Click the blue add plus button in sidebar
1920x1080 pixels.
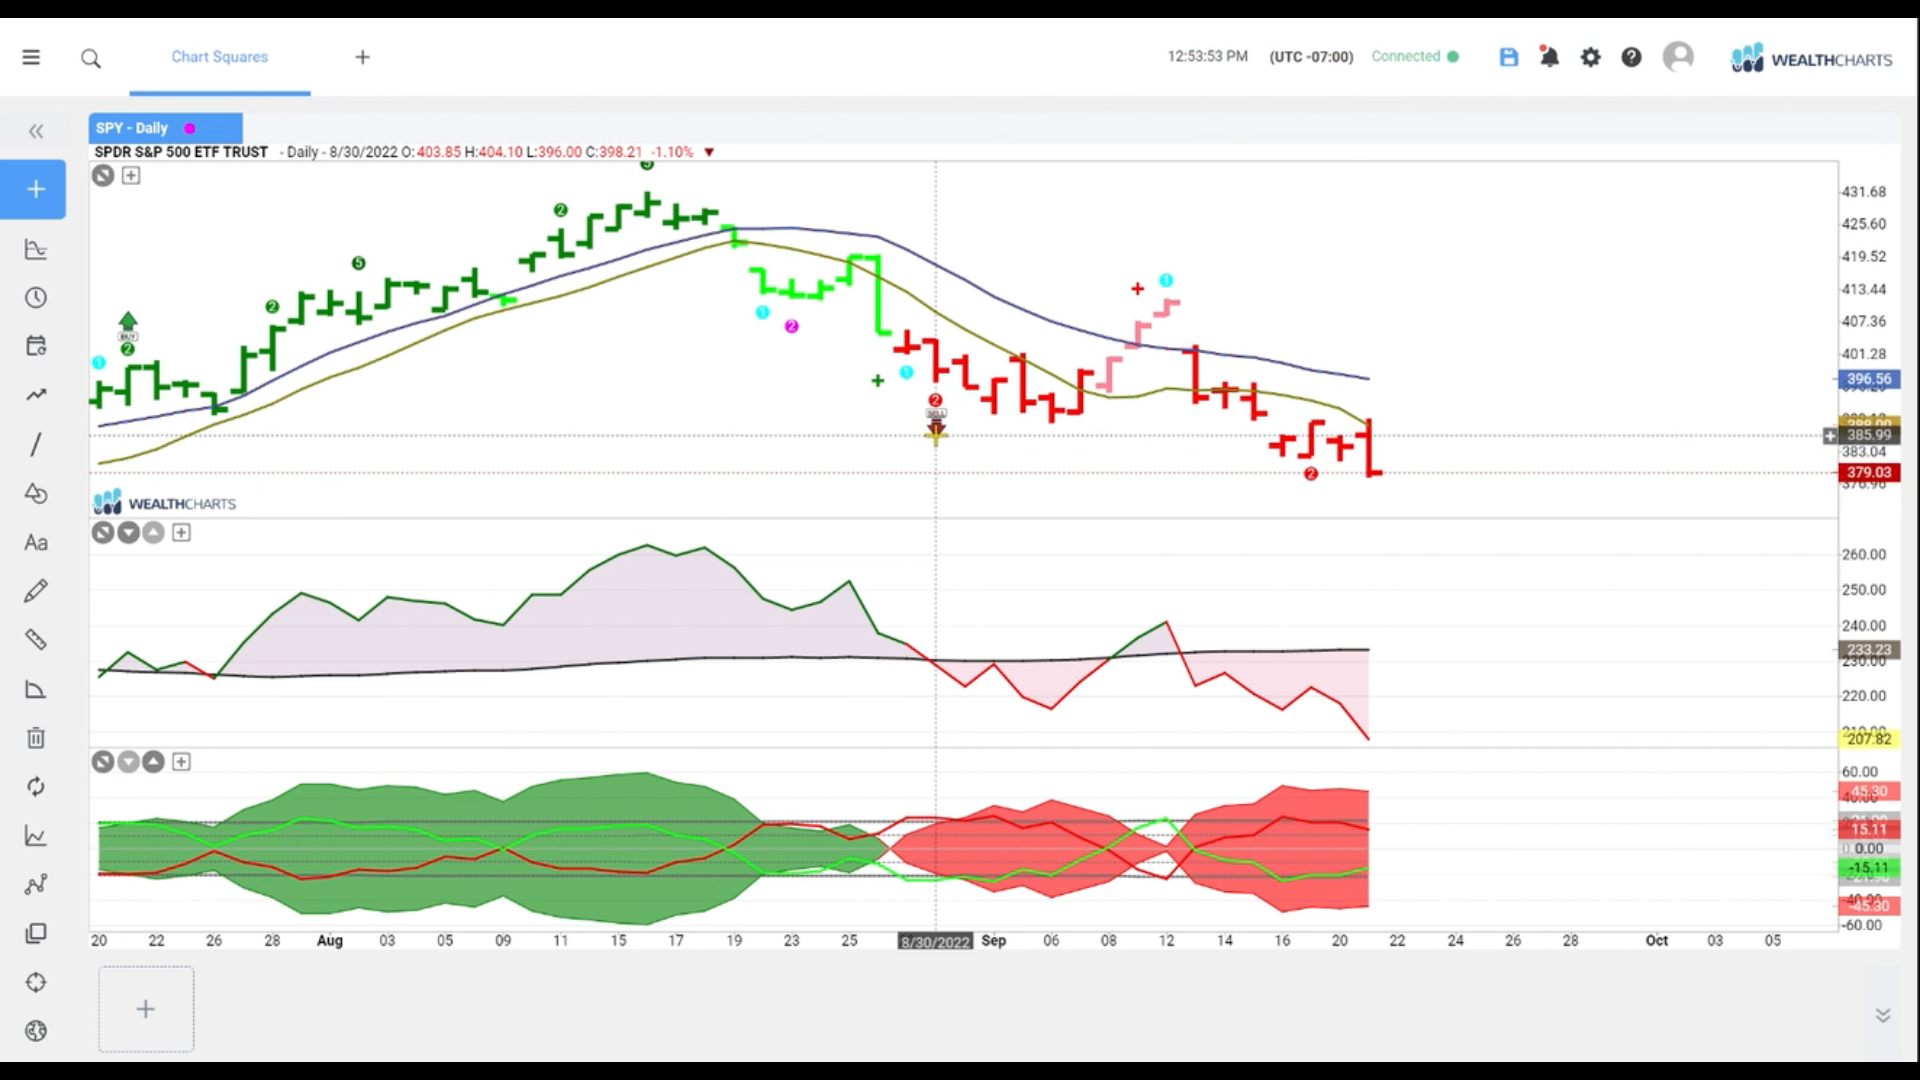click(35, 189)
